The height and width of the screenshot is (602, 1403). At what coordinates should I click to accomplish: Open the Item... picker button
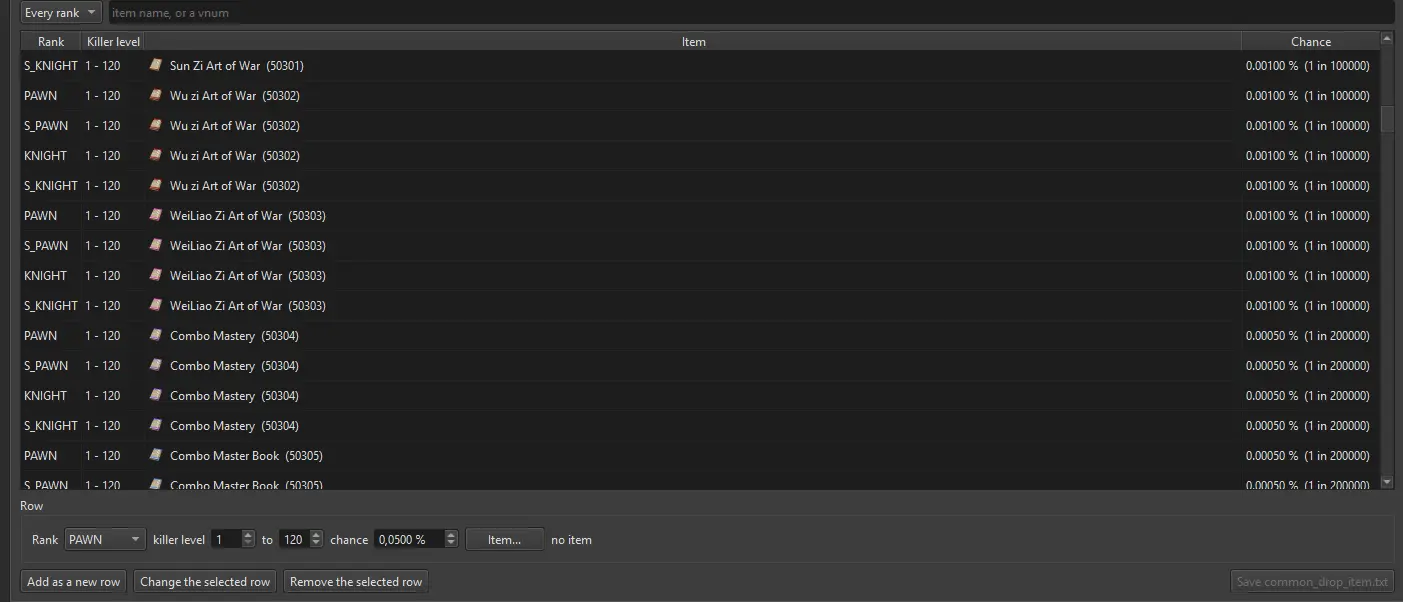[x=505, y=539]
